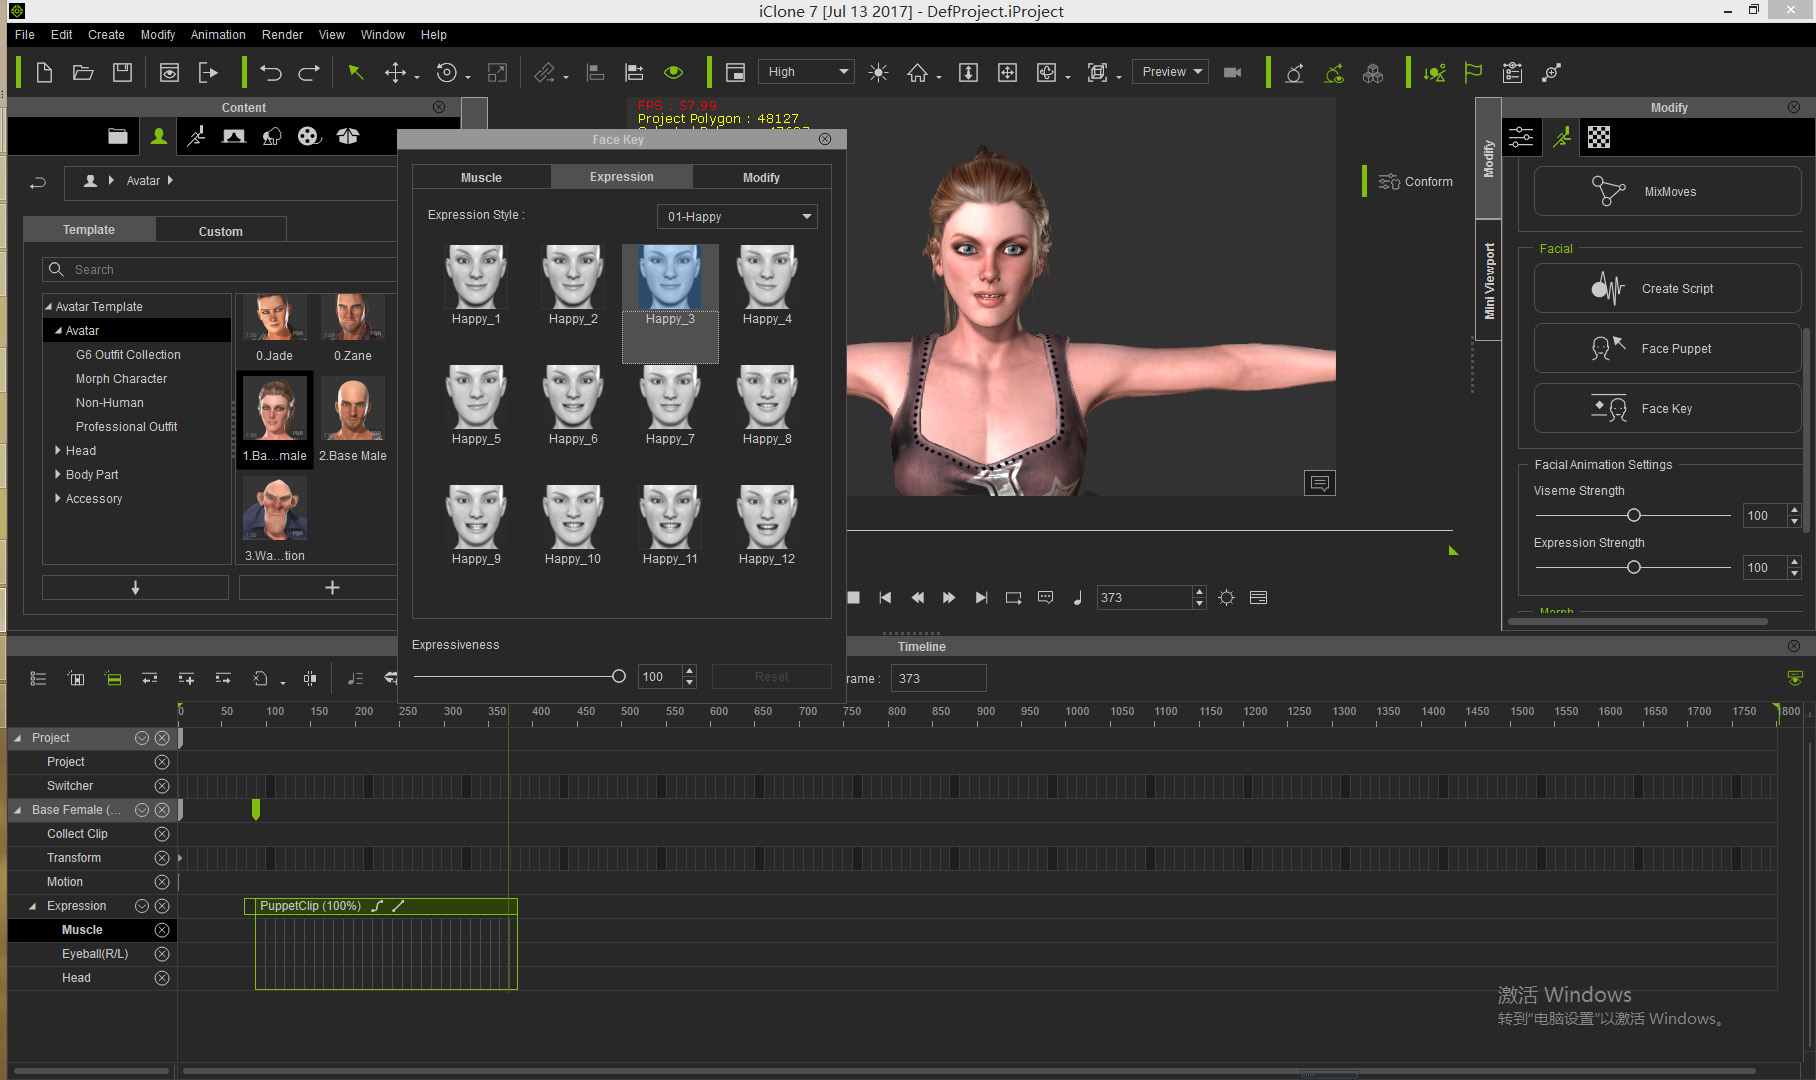The width and height of the screenshot is (1816, 1080).
Task: Click the Home view icon
Action: pos(917,72)
